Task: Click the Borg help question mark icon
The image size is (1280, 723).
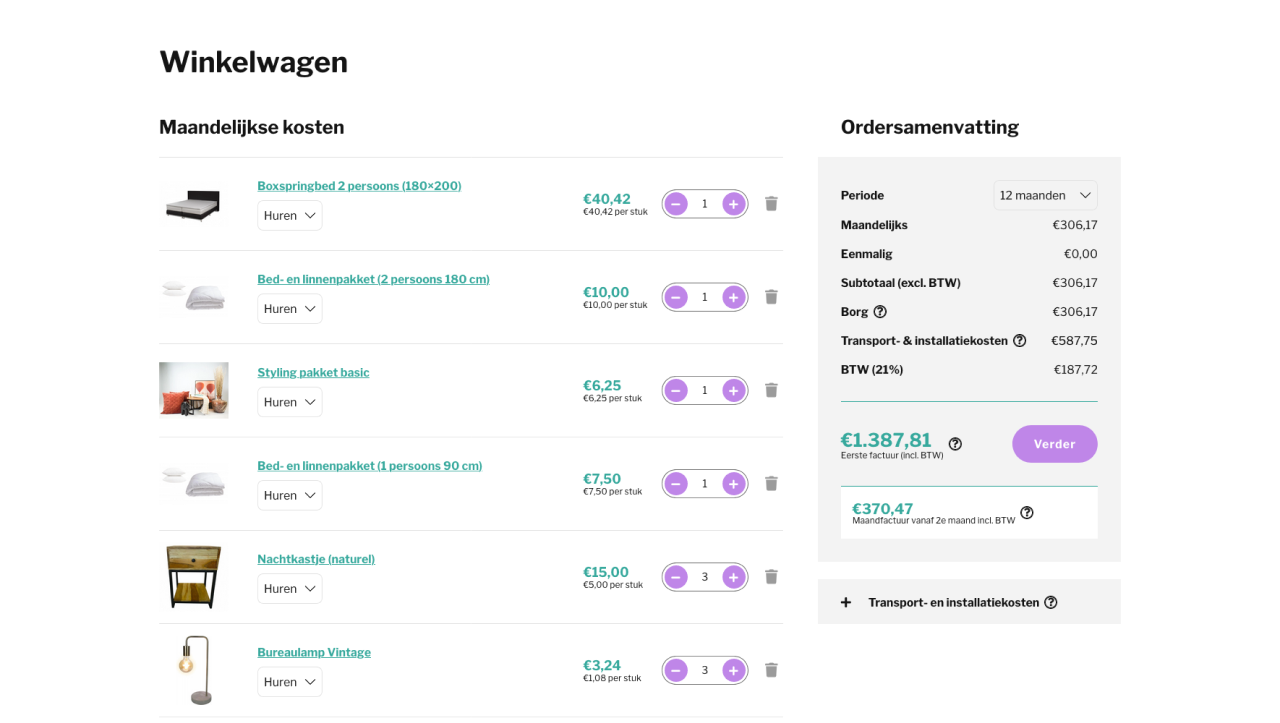Action: 880,312
